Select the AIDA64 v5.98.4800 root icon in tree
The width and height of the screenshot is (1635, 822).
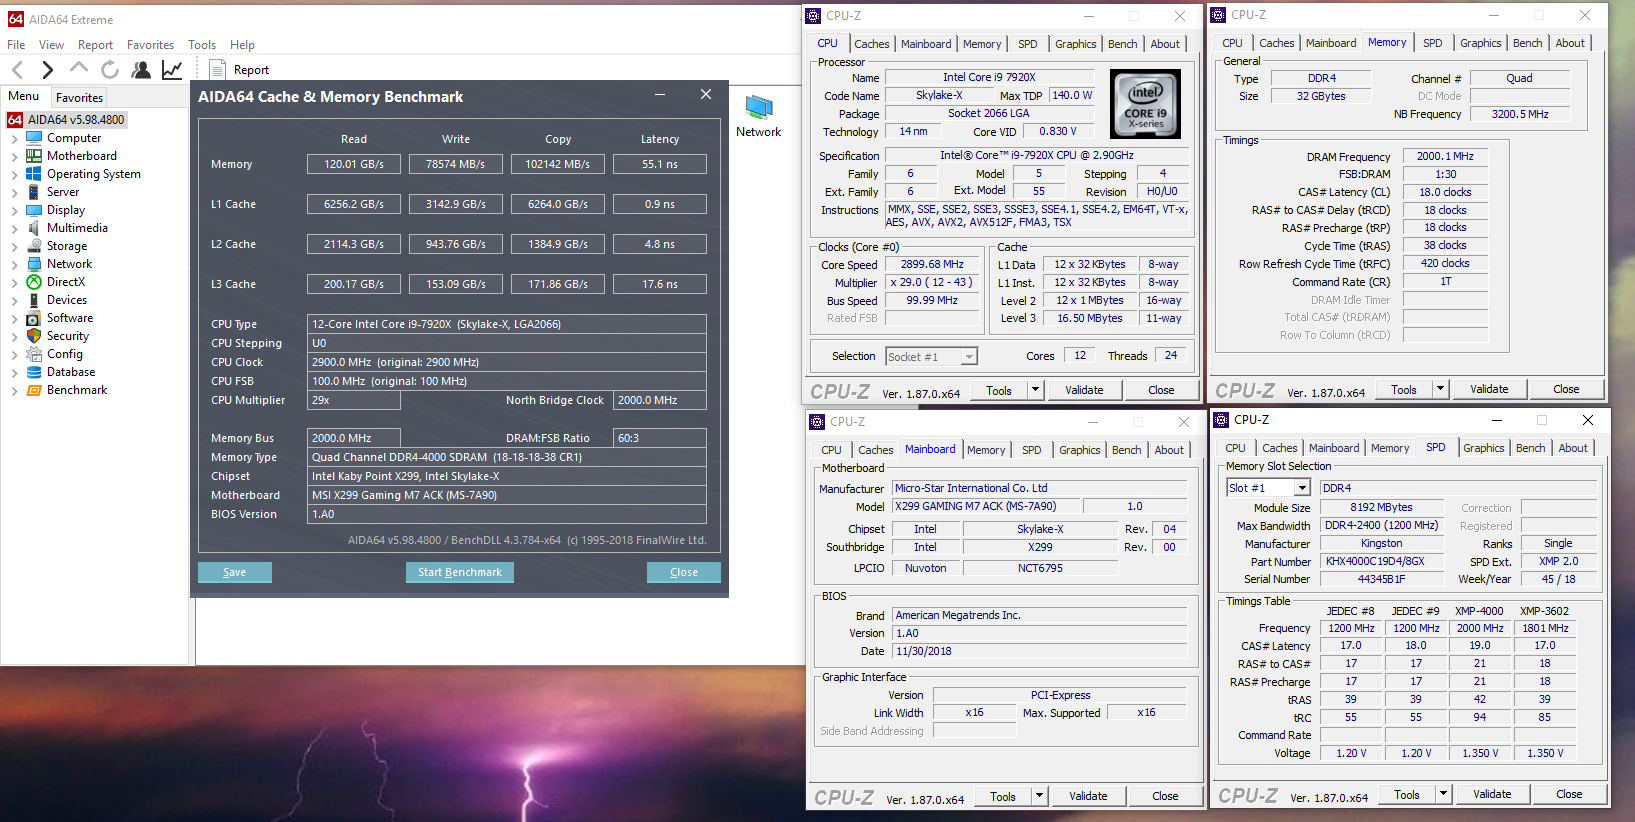tap(15, 120)
